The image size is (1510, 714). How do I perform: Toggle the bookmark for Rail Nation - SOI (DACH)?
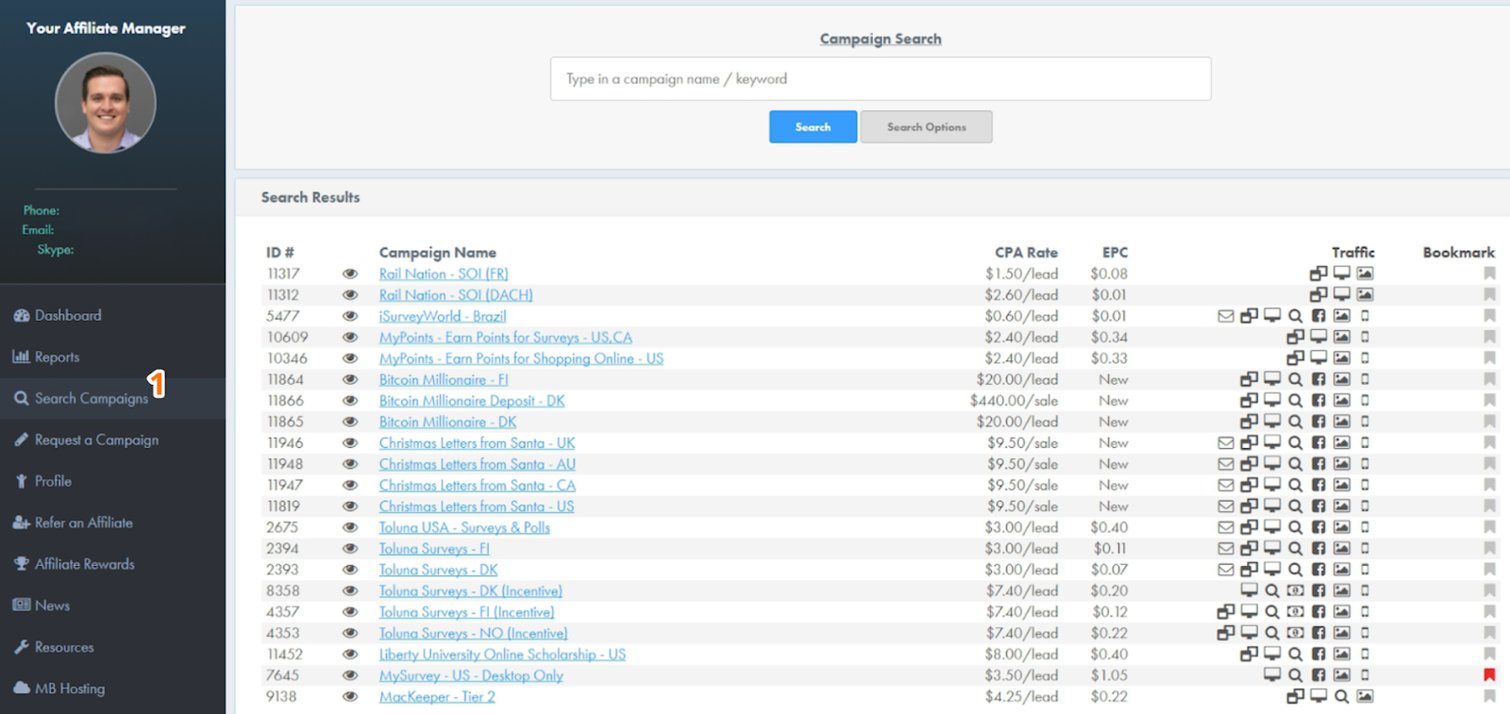(x=1489, y=294)
